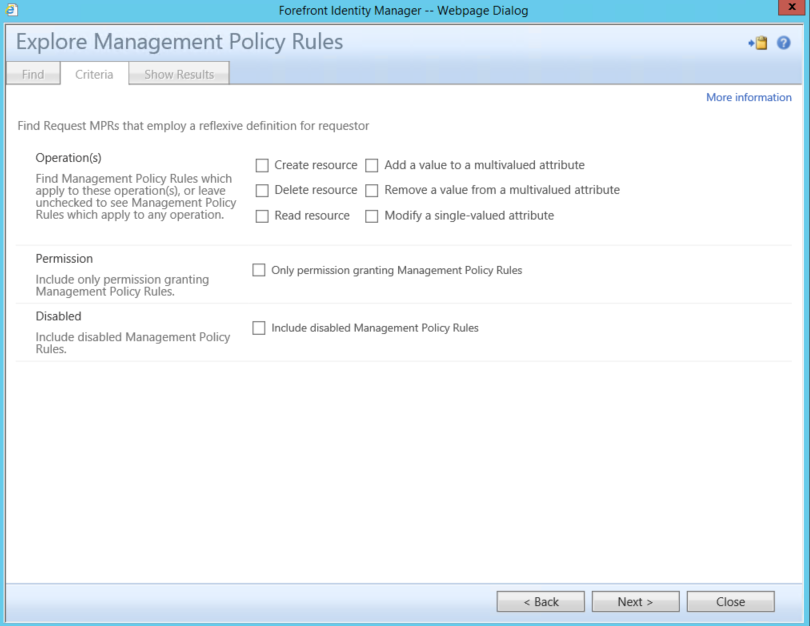This screenshot has height=626, width=810.
Task: Switch to the Find tab
Action: point(33,74)
